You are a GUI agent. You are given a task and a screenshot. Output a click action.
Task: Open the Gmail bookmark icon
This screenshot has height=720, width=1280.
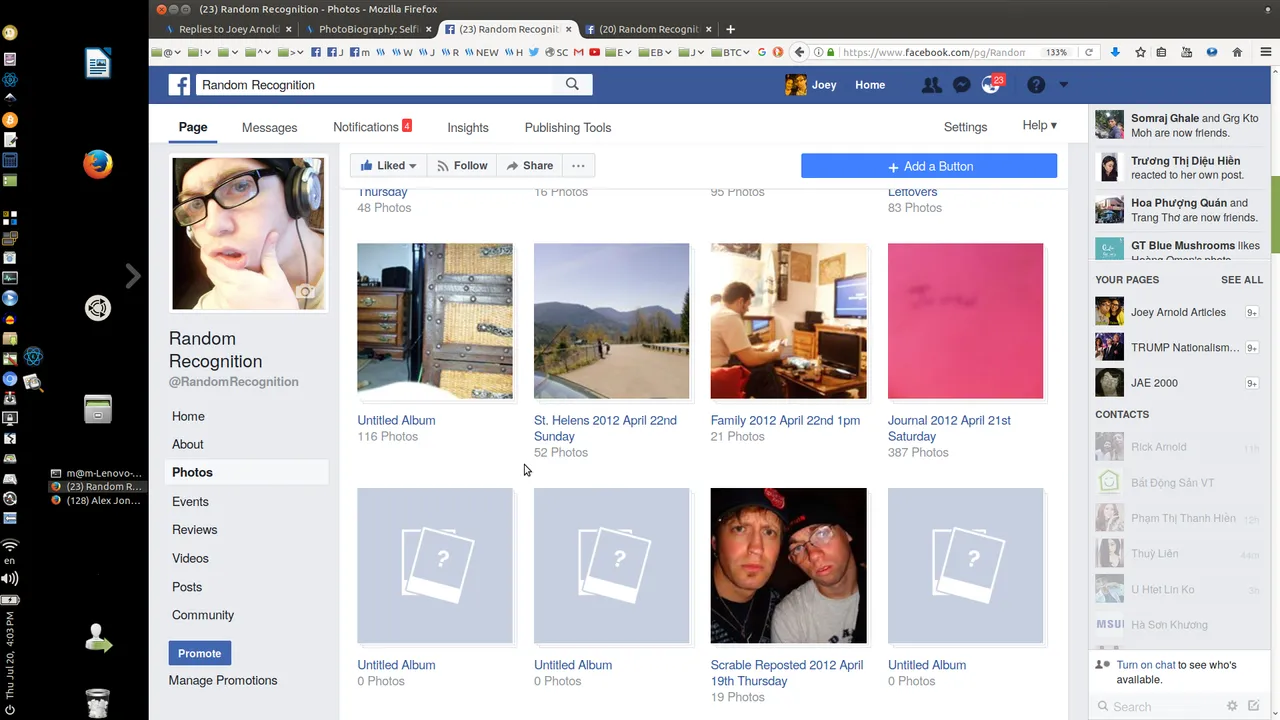(x=578, y=52)
